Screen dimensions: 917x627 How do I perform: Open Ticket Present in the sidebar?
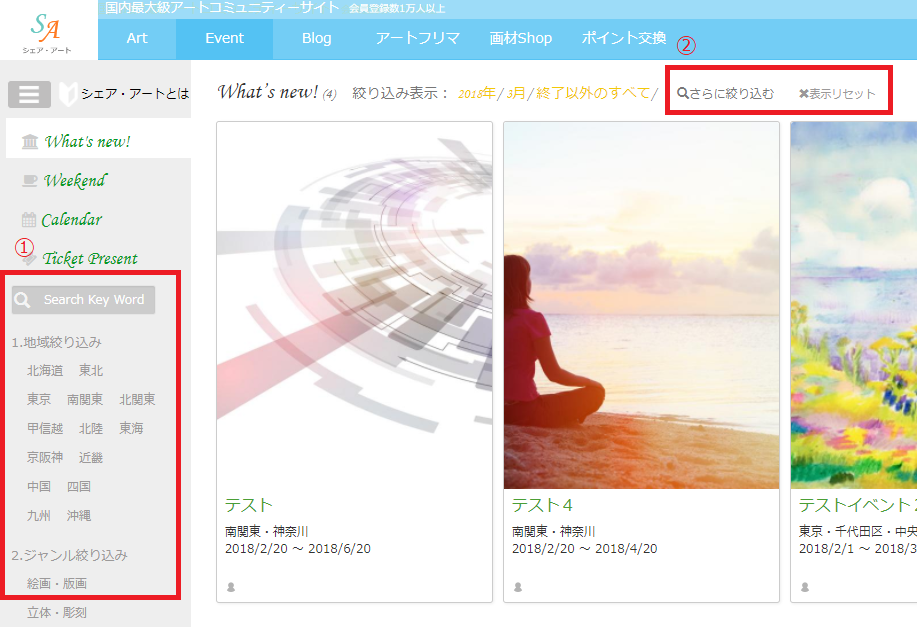[90, 259]
